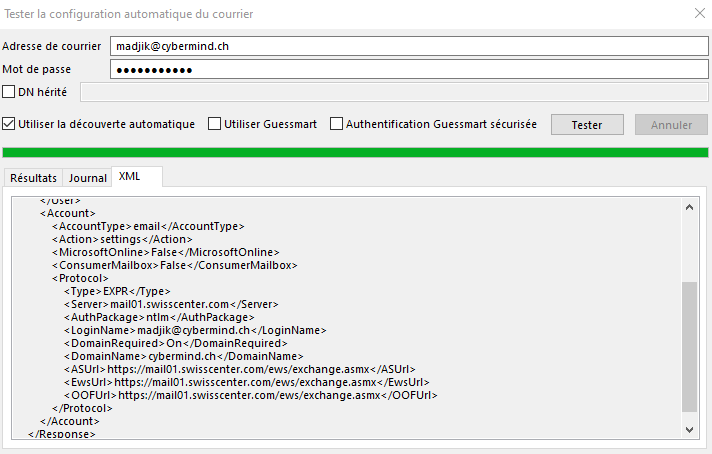Click the scrollbar down arrow in XML pane
This screenshot has height=454, width=712.
coord(689,428)
